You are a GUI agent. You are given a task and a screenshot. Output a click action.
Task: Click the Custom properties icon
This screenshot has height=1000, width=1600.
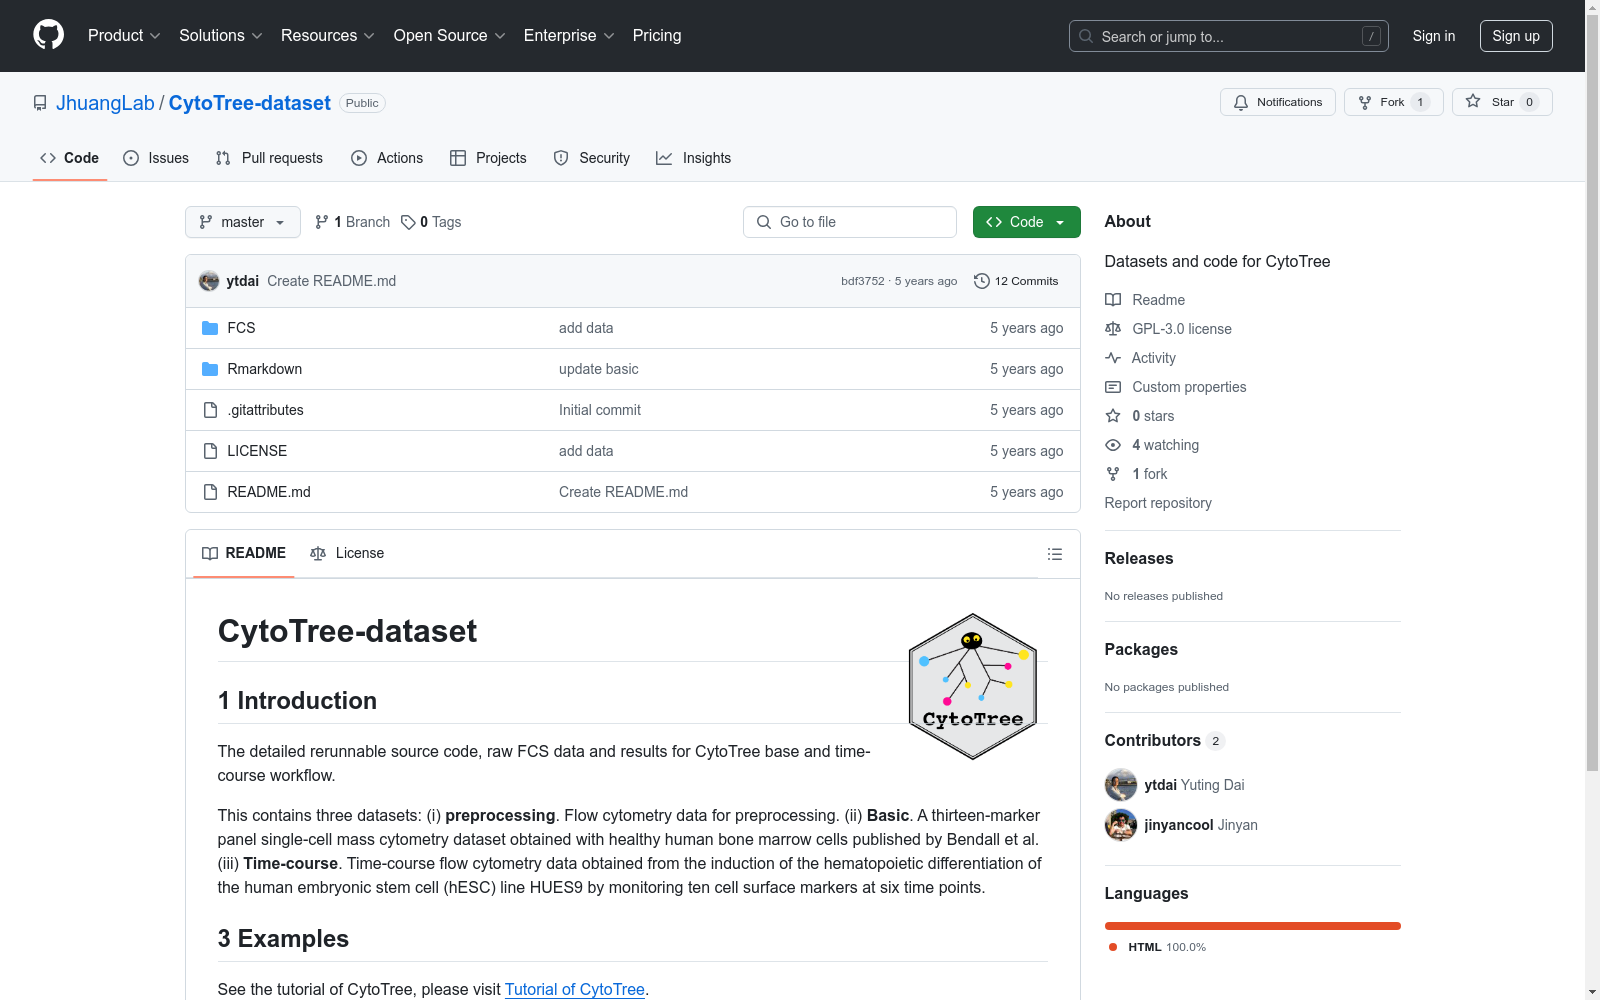(x=1113, y=387)
